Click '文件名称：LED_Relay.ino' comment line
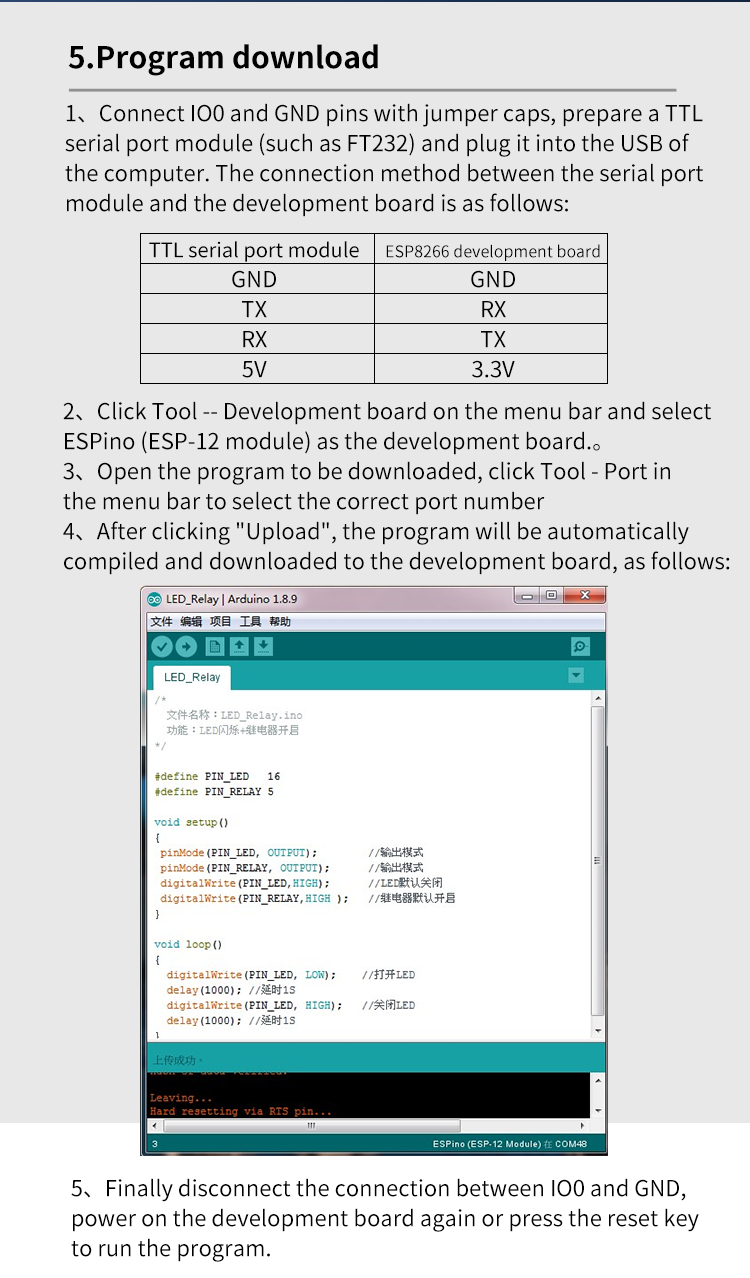Viewport: 750px width, 1278px height. tap(234, 715)
